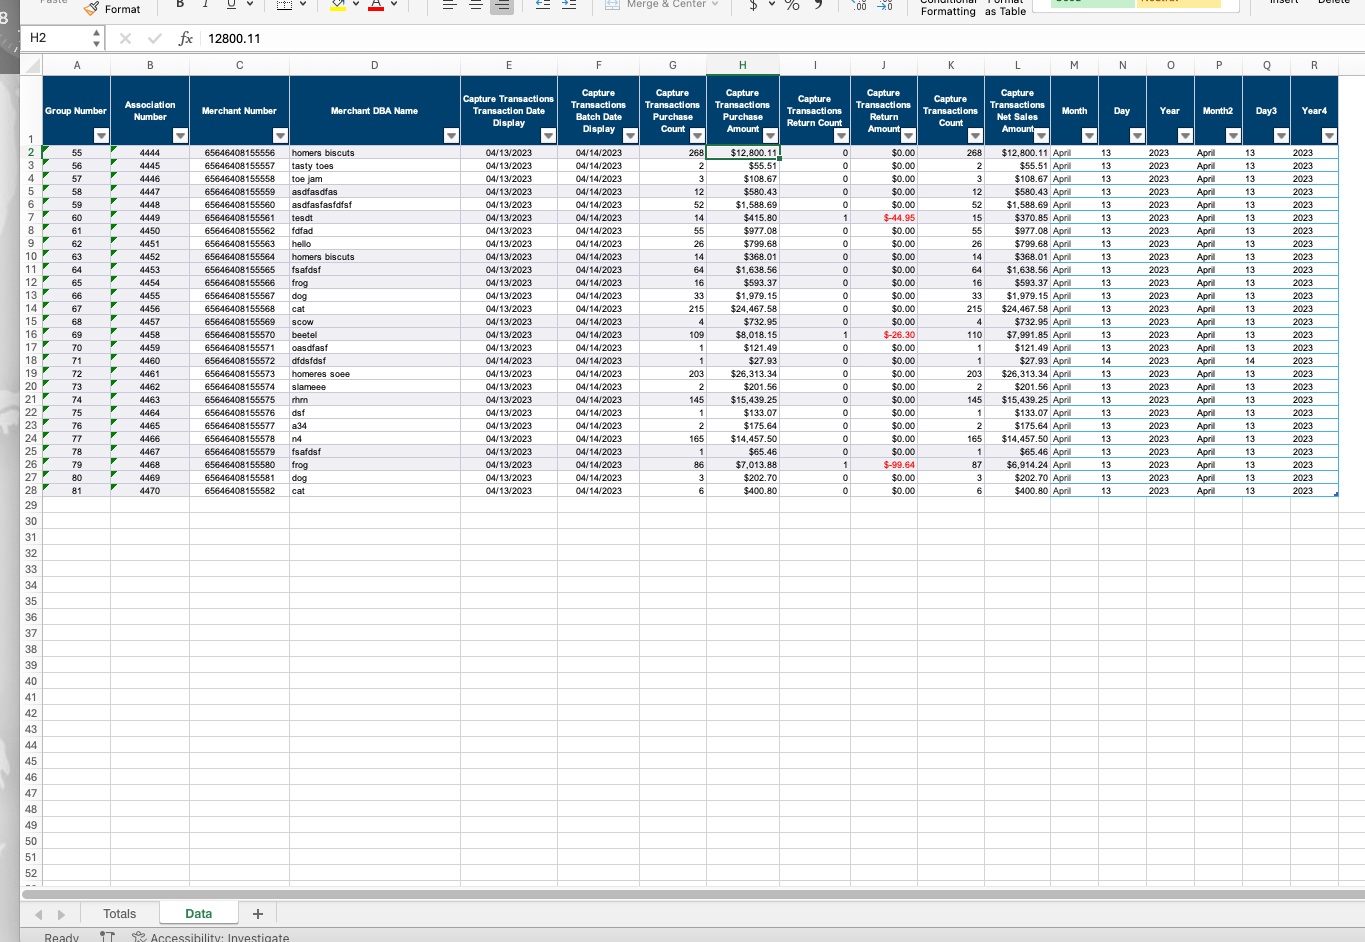Screen dimensions: 1365x942
Task: Click the decrease indent icon
Action: tap(543, 4)
